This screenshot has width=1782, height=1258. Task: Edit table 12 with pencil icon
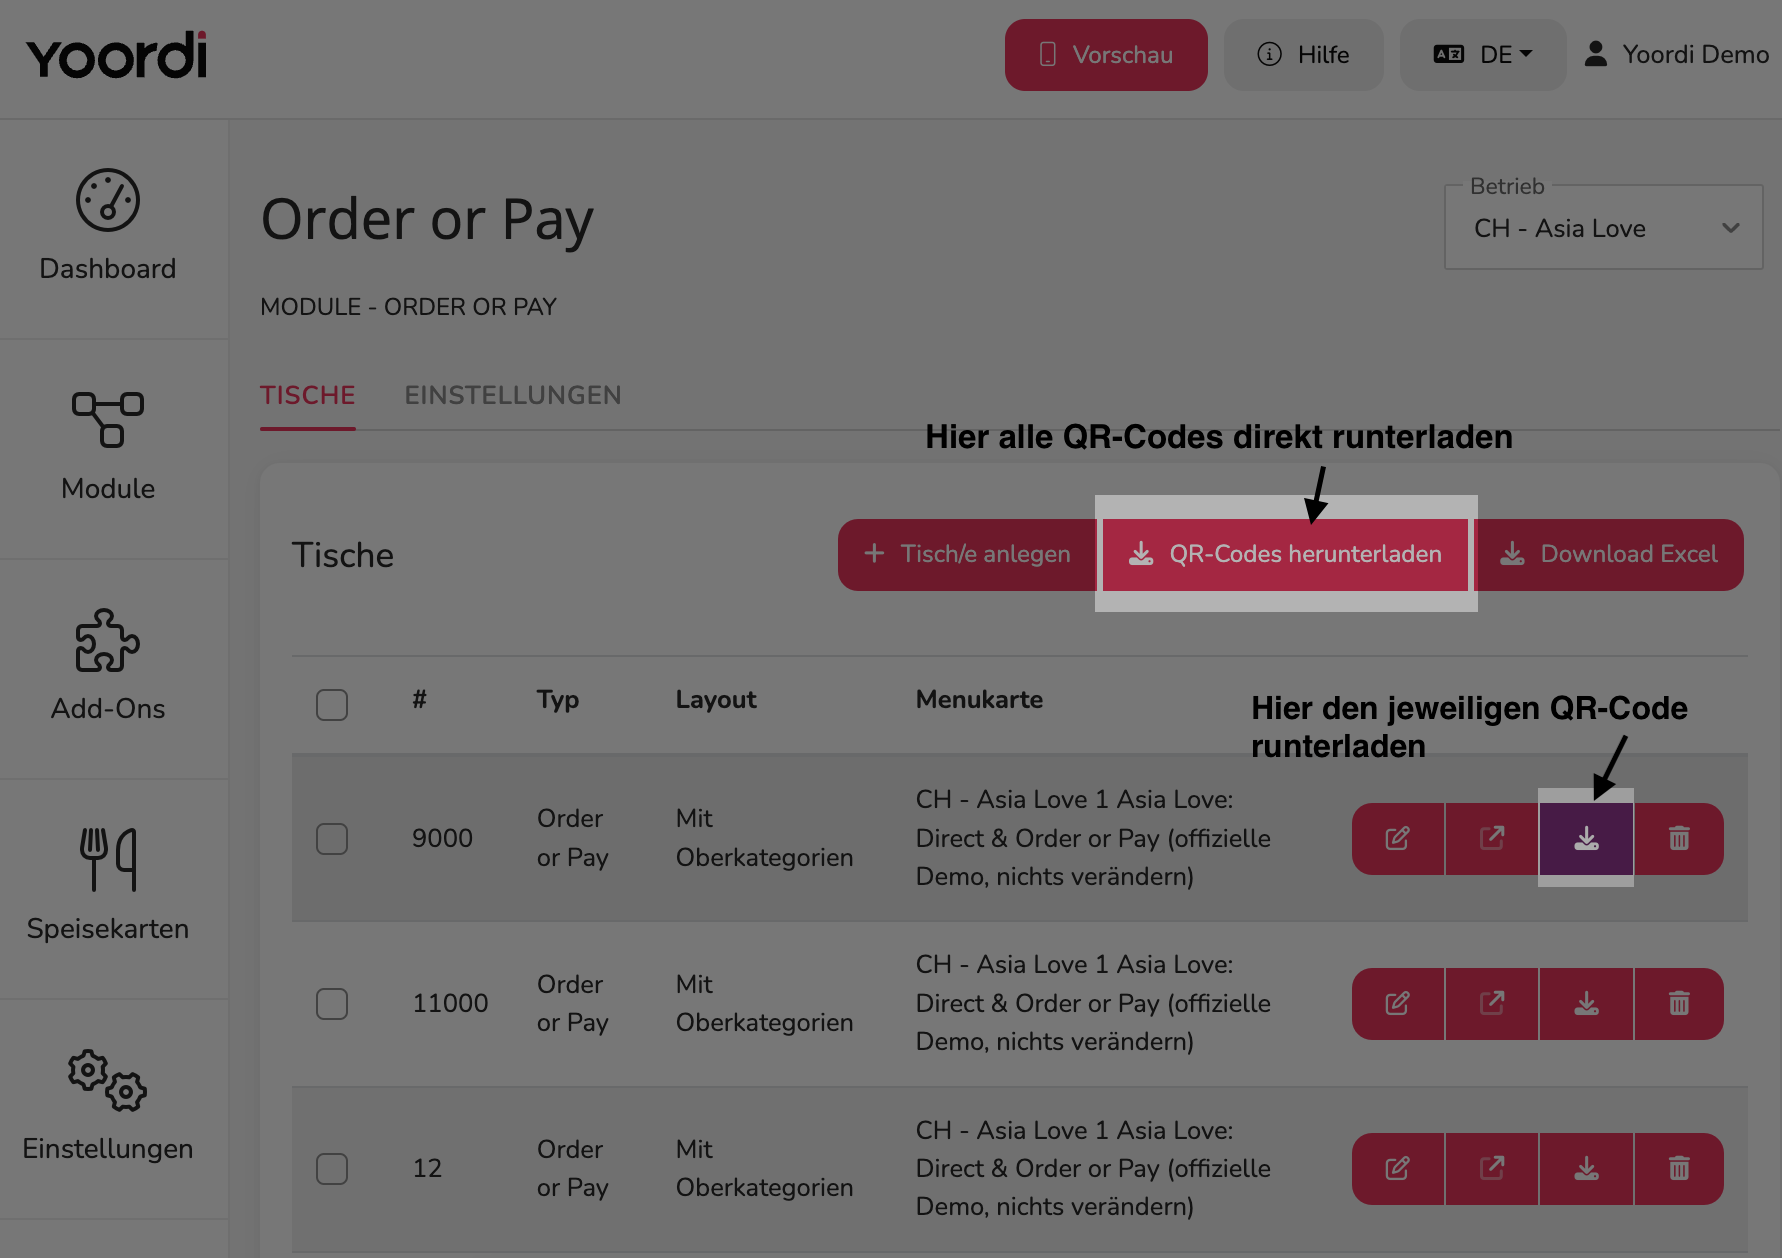click(1398, 1168)
